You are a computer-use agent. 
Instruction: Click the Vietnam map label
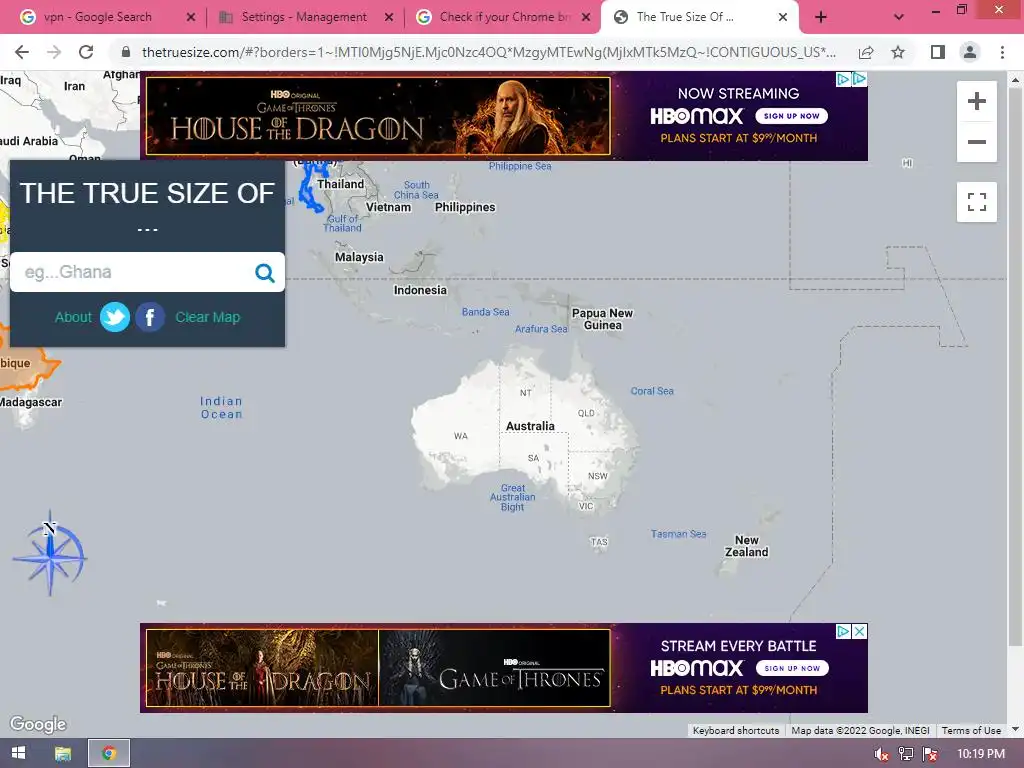(389, 208)
